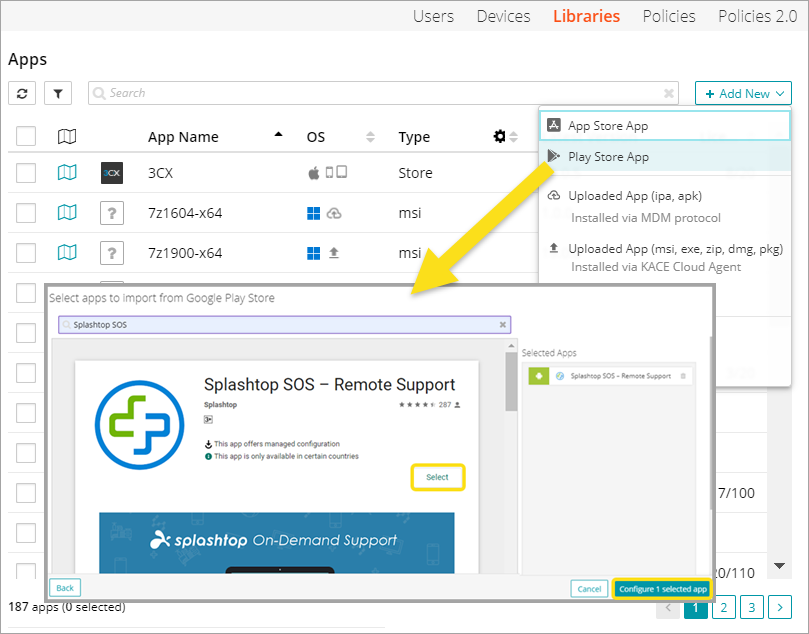
Task: Click the map icon in 3CX row
Action: click(x=67, y=173)
